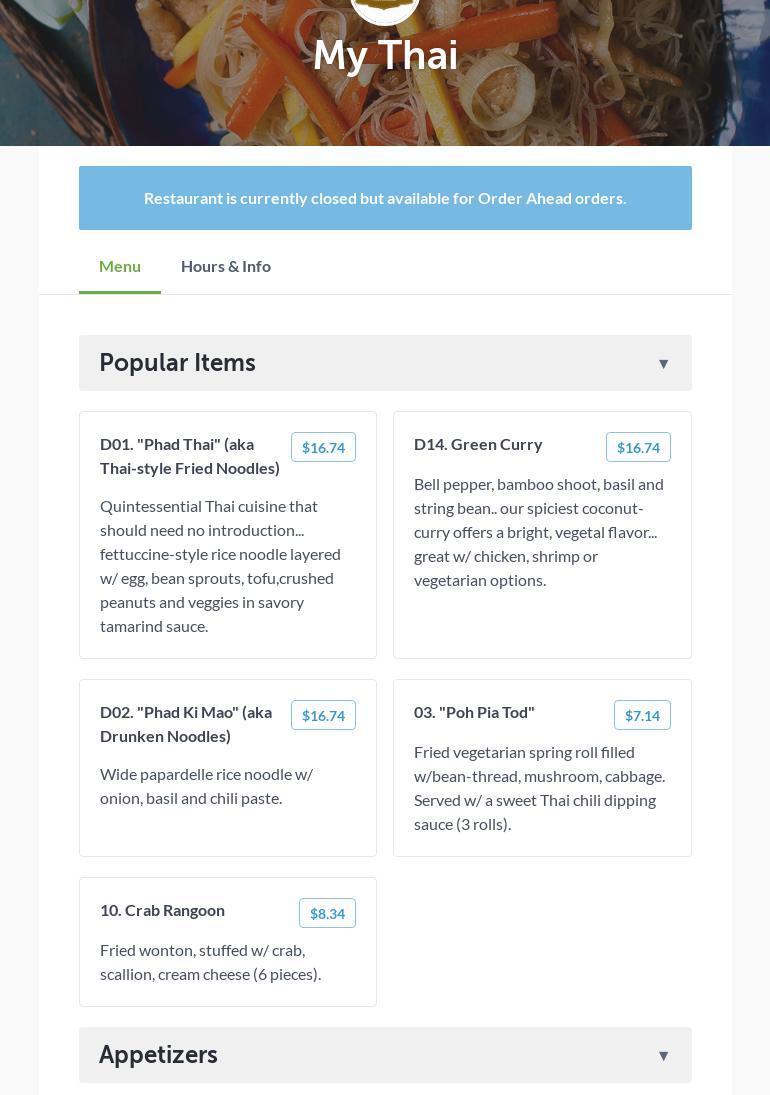Click the Green Curry description text

click(x=538, y=532)
